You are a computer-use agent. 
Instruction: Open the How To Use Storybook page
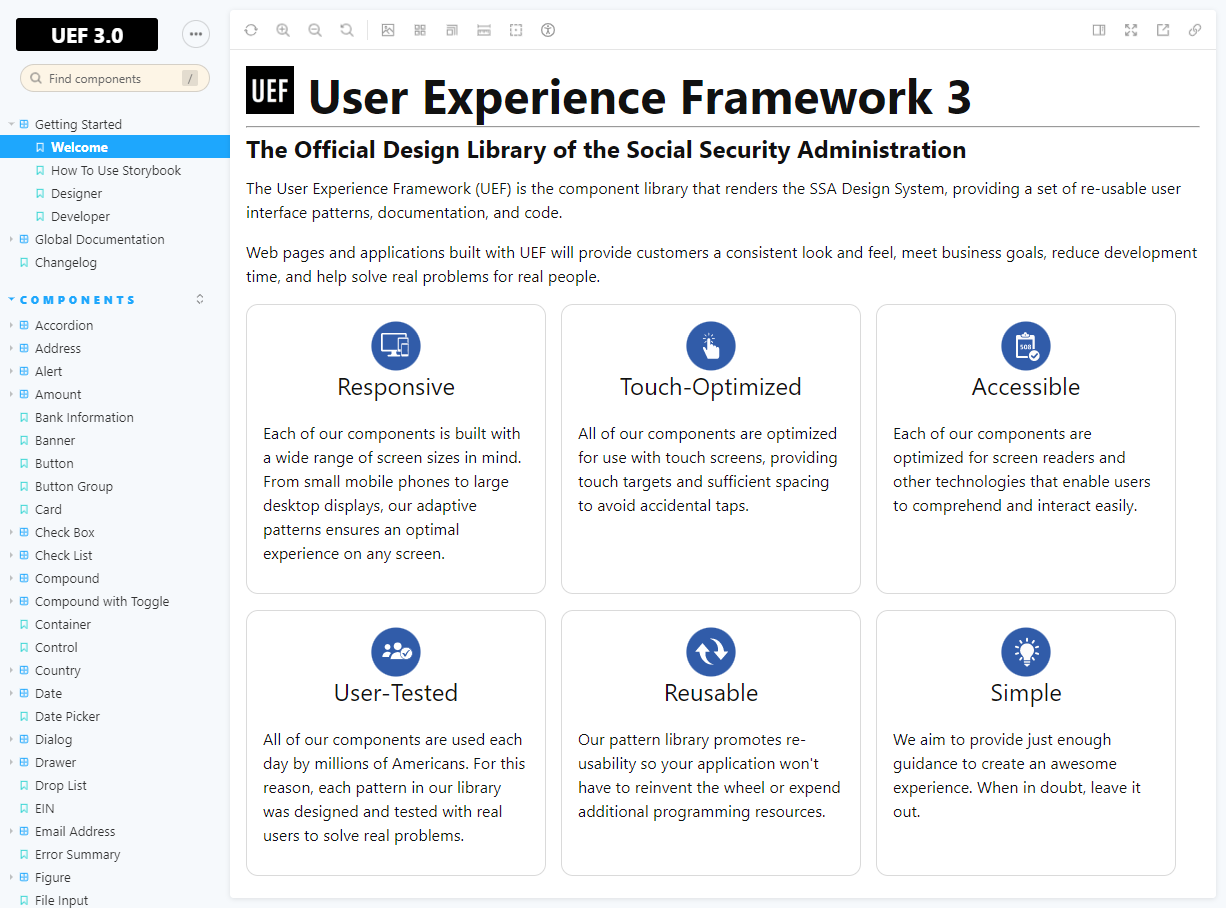[x=115, y=170]
